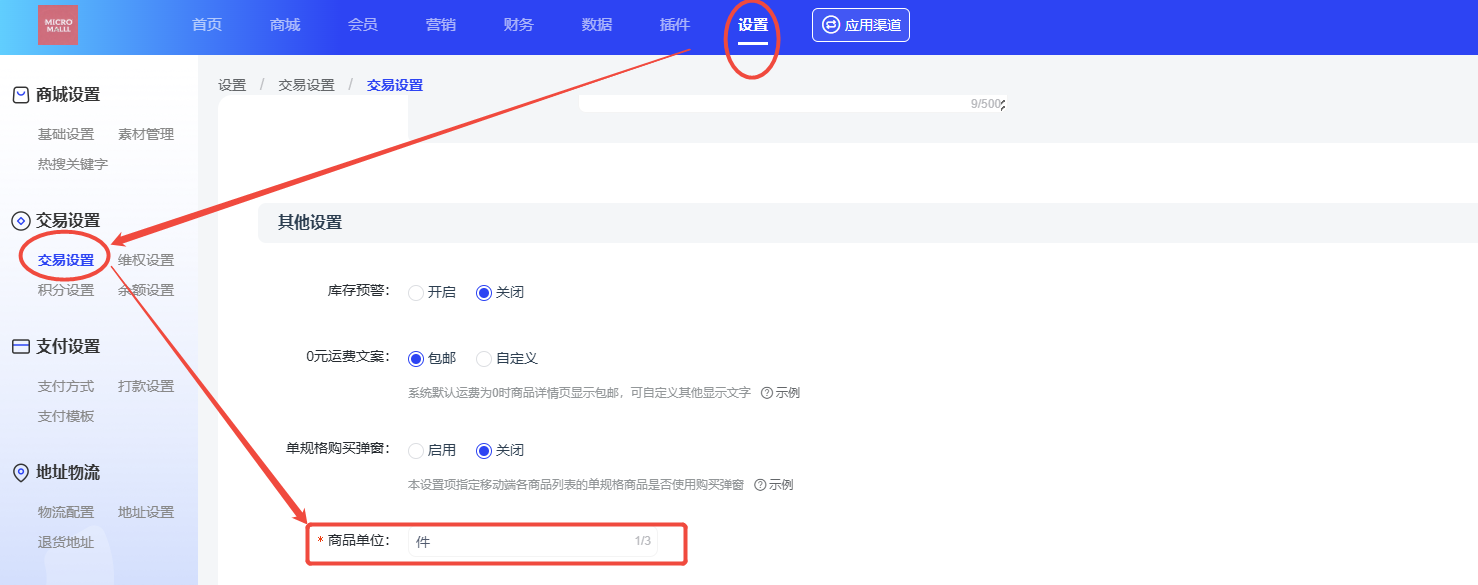Click the swap icon in 应用渠道
The width and height of the screenshot is (1478, 585).
coord(830,25)
